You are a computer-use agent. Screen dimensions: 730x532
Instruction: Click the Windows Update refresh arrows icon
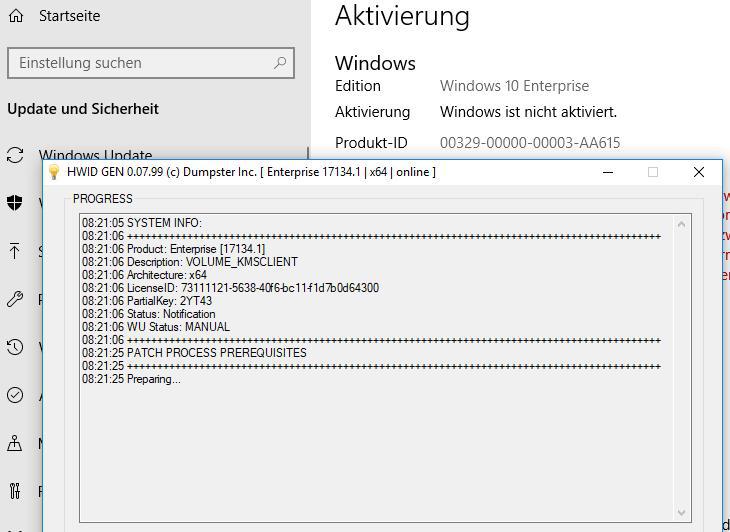pyautogui.click(x=15, y=155)
